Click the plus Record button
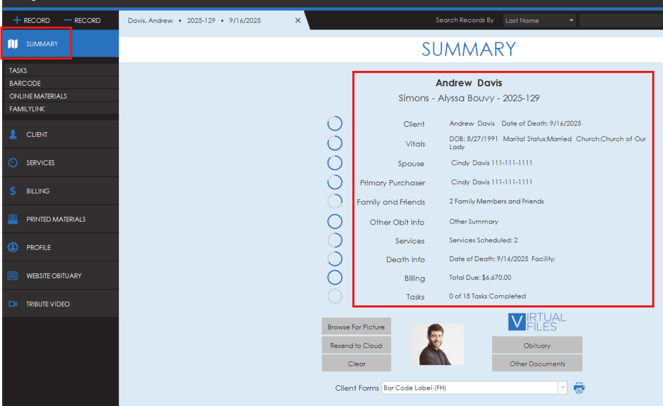 30,20
